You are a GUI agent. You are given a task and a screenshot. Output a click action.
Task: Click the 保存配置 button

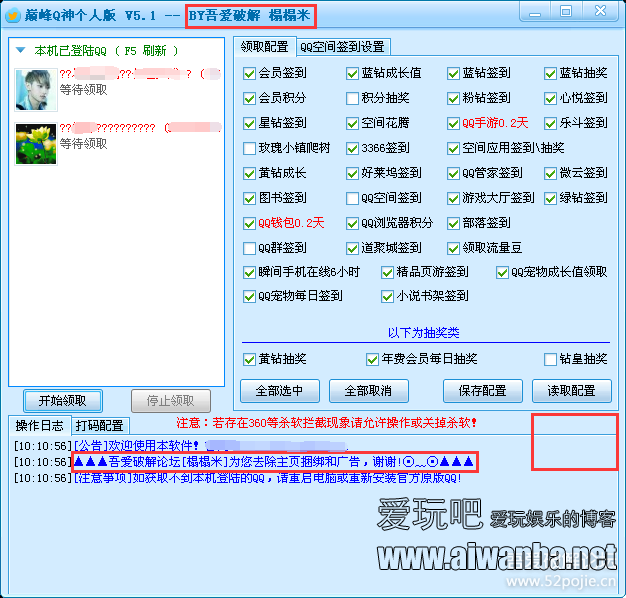click(483, 391)
